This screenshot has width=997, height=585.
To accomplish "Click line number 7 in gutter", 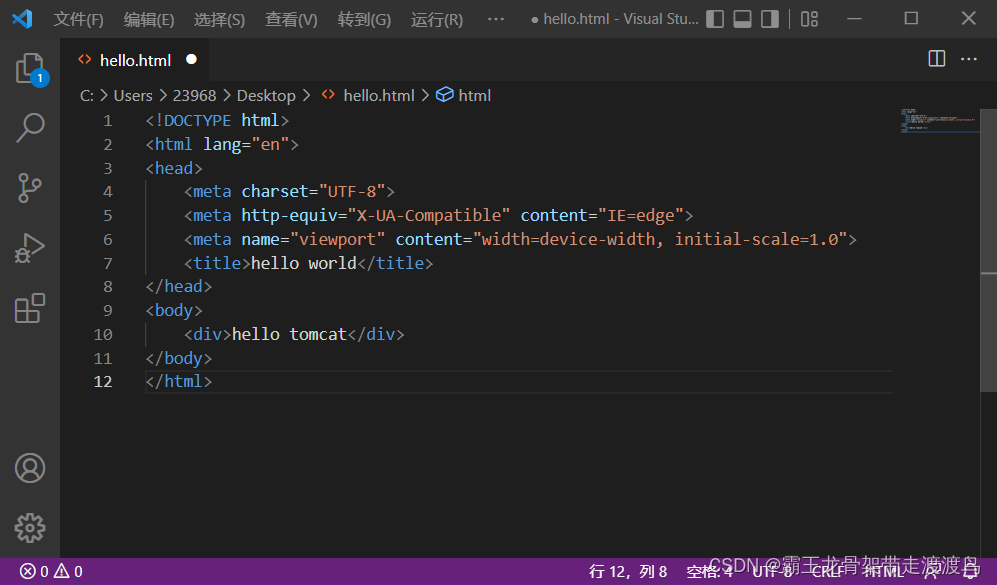I will [x=107, y=263].
